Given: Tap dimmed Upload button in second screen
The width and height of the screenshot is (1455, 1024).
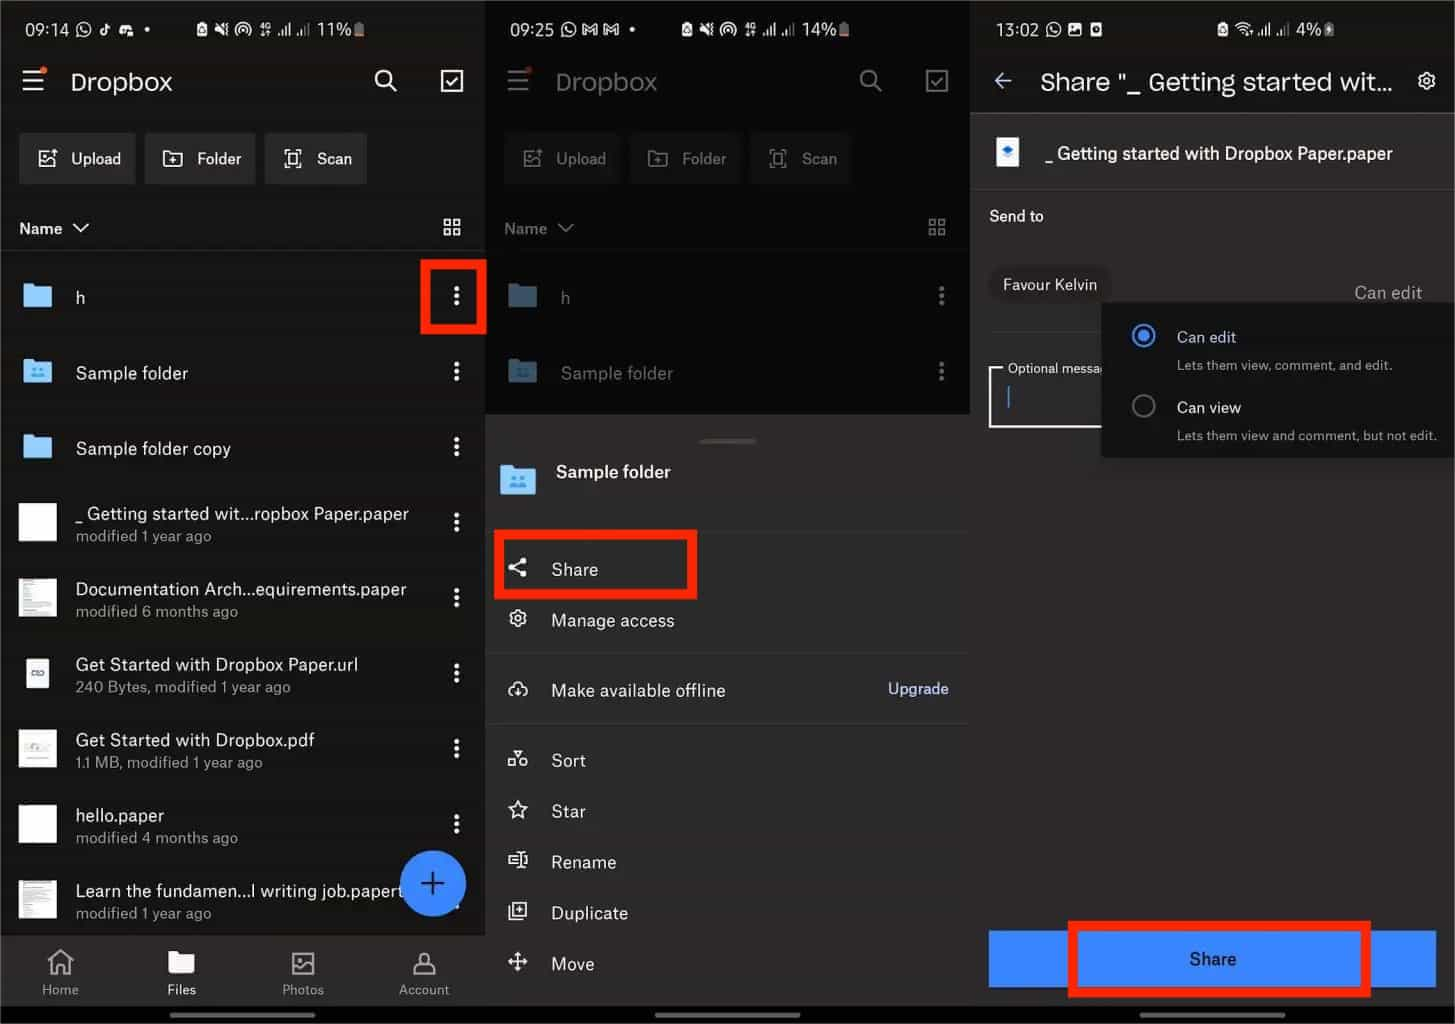Looking at the screenshot, I should (562, 158).
